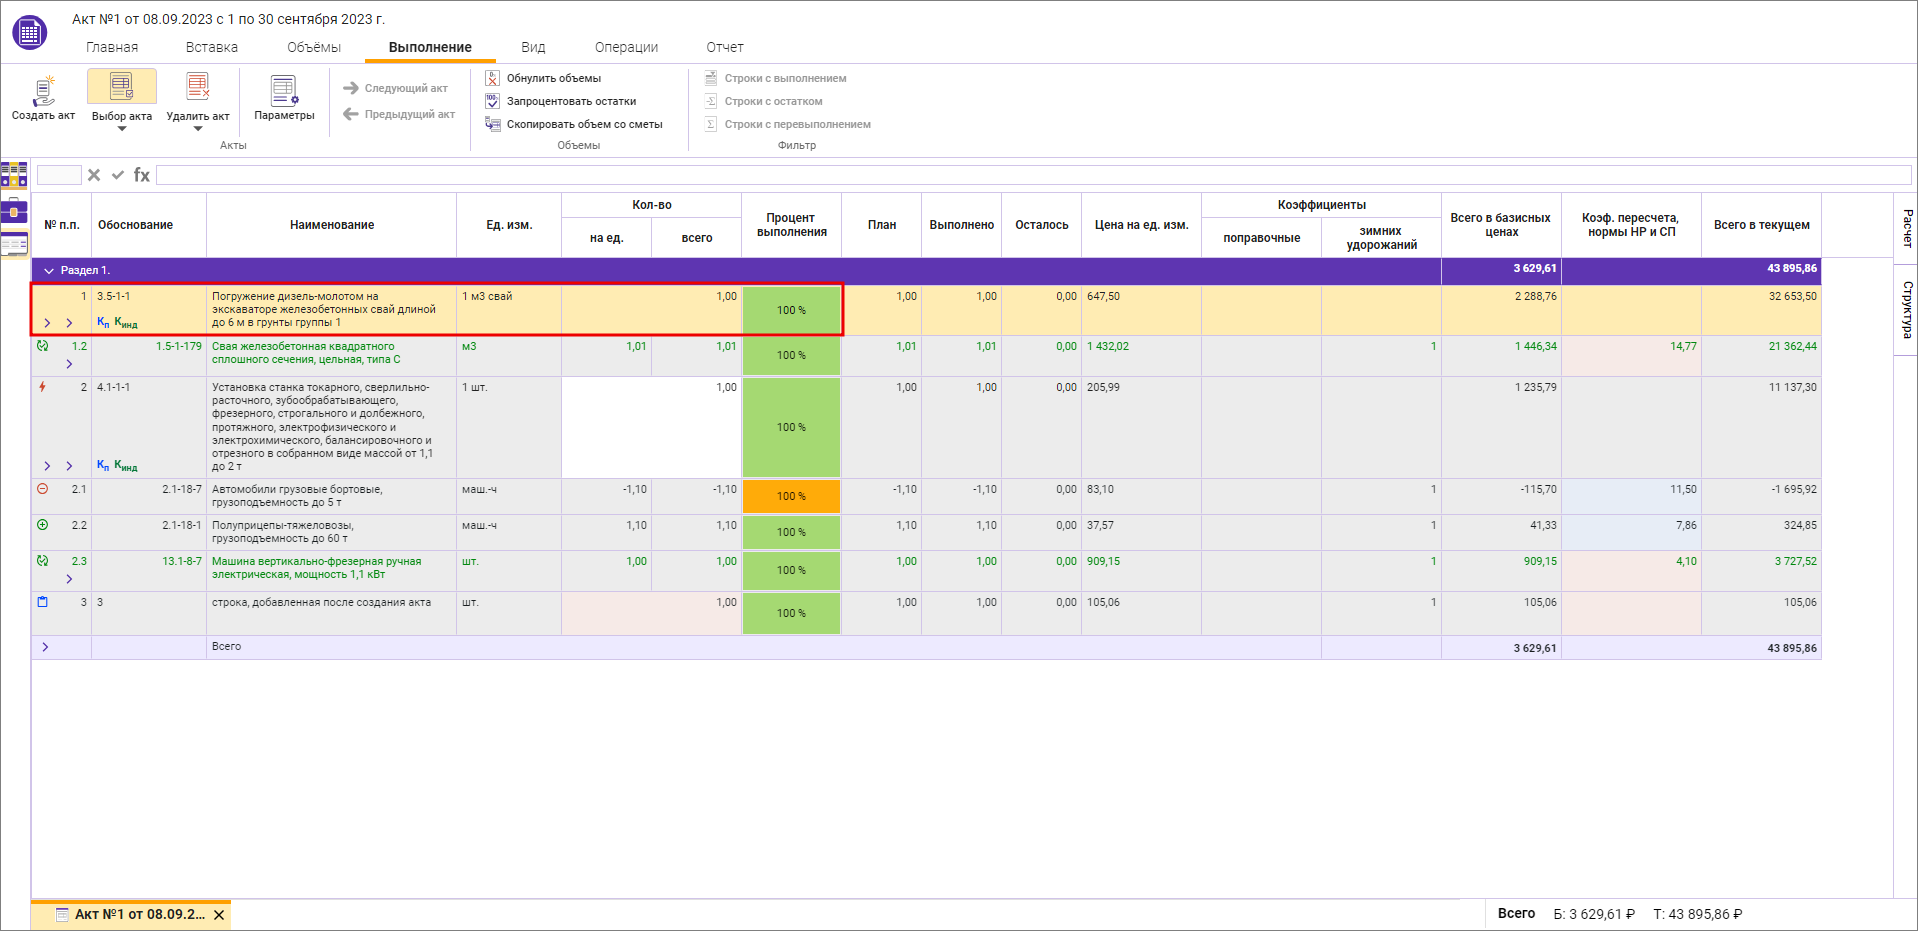The width and height of the screenshot is (1918, 931).
Task: Click the Создать акт icon
Action: point(43,92)
